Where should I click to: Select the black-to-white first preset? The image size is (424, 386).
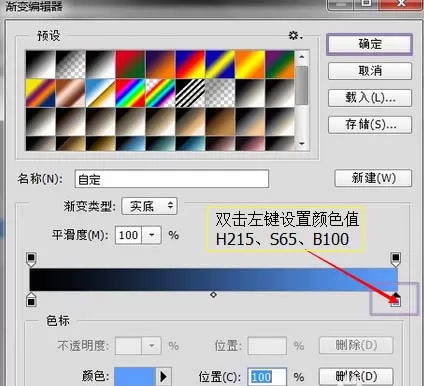[40, 64]
